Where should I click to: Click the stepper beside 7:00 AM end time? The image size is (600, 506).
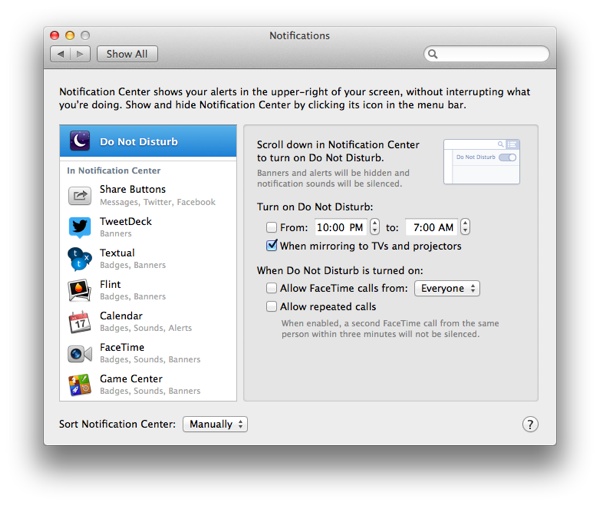pos(465,228)
